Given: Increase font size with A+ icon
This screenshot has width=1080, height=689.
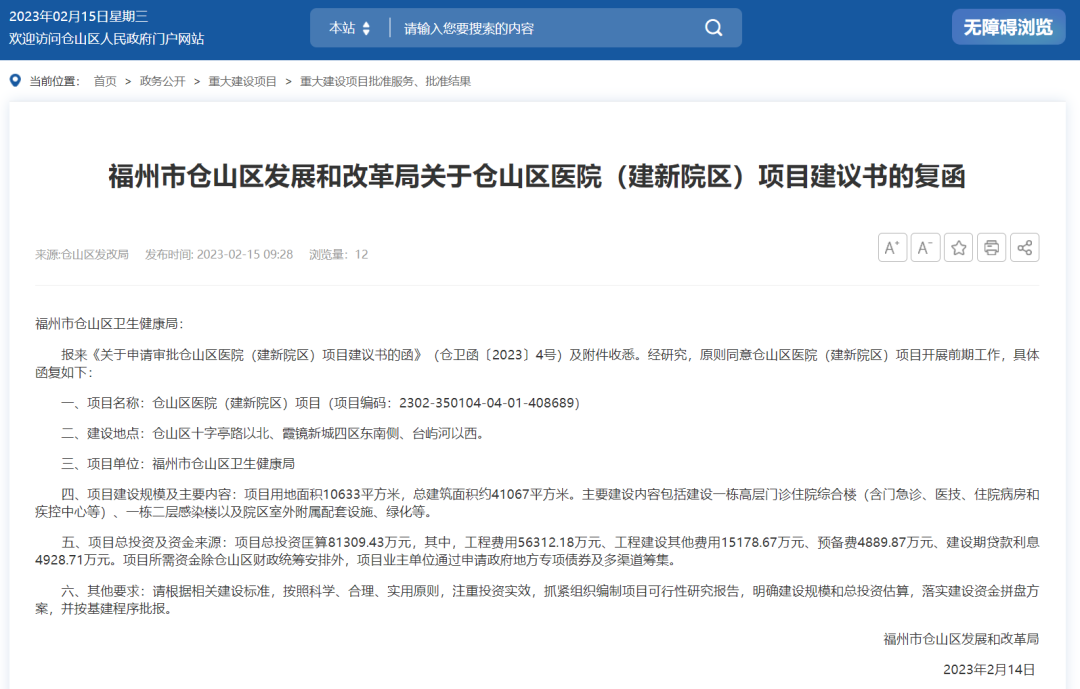Looking at the screenshot, I should coord(892,248).
